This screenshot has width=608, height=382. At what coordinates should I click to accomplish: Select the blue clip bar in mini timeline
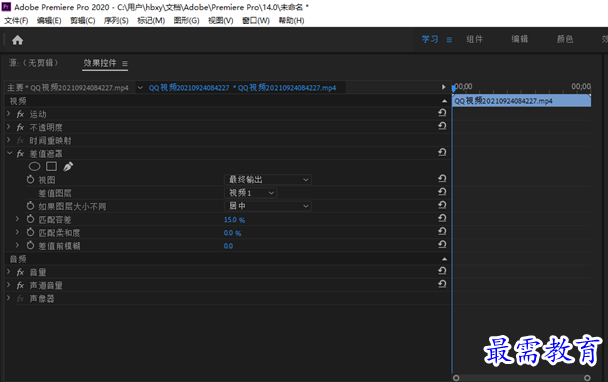[522, 101]
